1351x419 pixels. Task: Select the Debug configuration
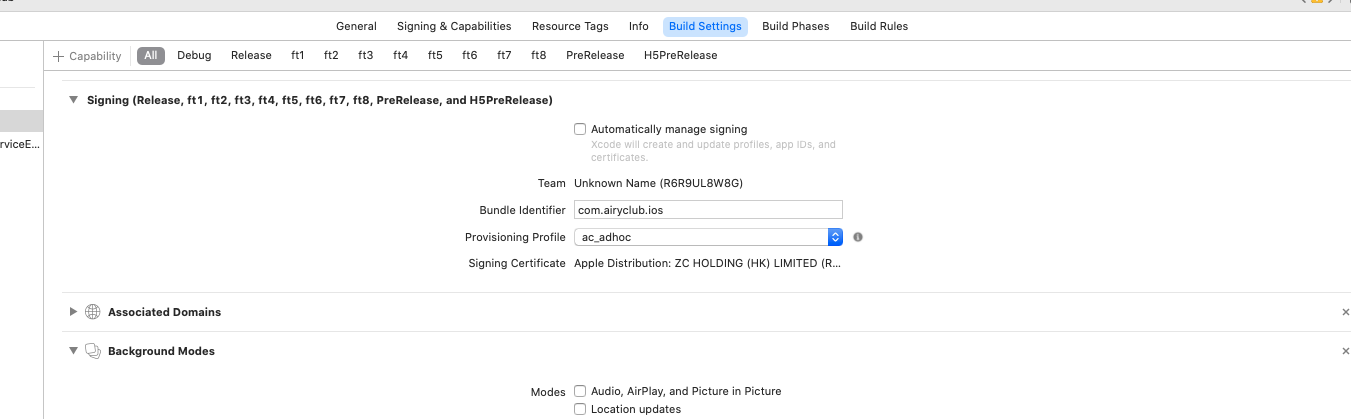tap(194, 55)
